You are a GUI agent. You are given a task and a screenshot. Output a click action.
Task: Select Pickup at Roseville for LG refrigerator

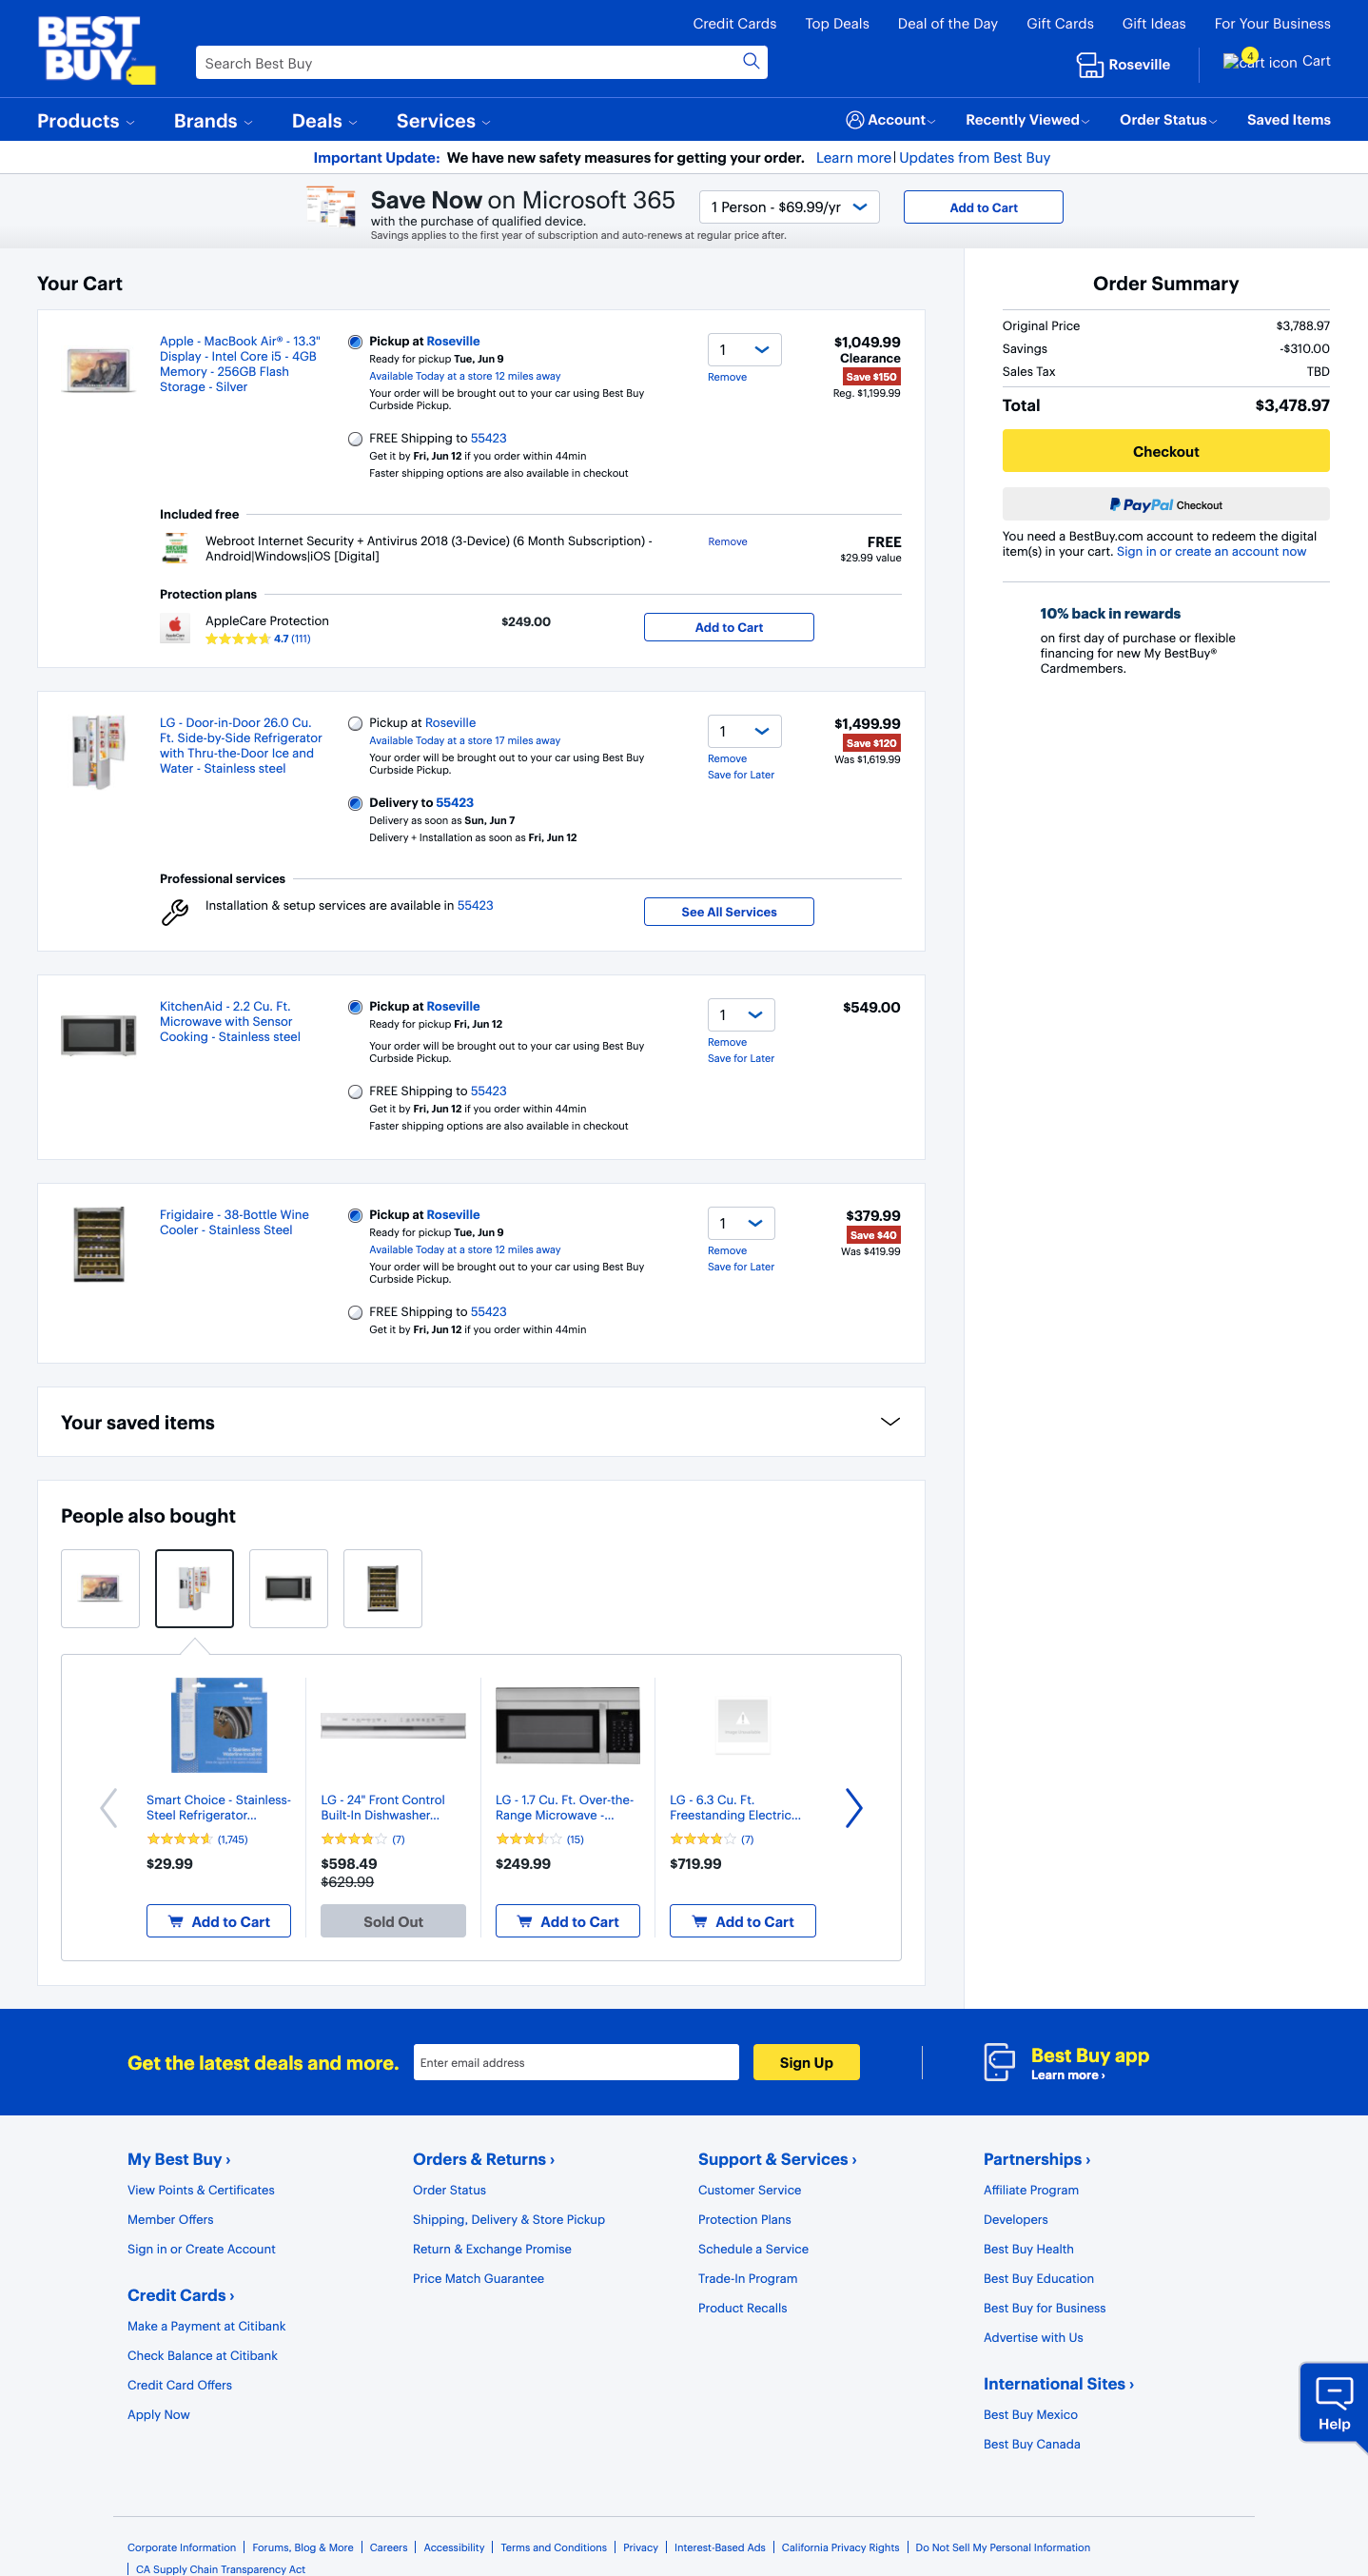pyautogui.click(x=355, y=723)
